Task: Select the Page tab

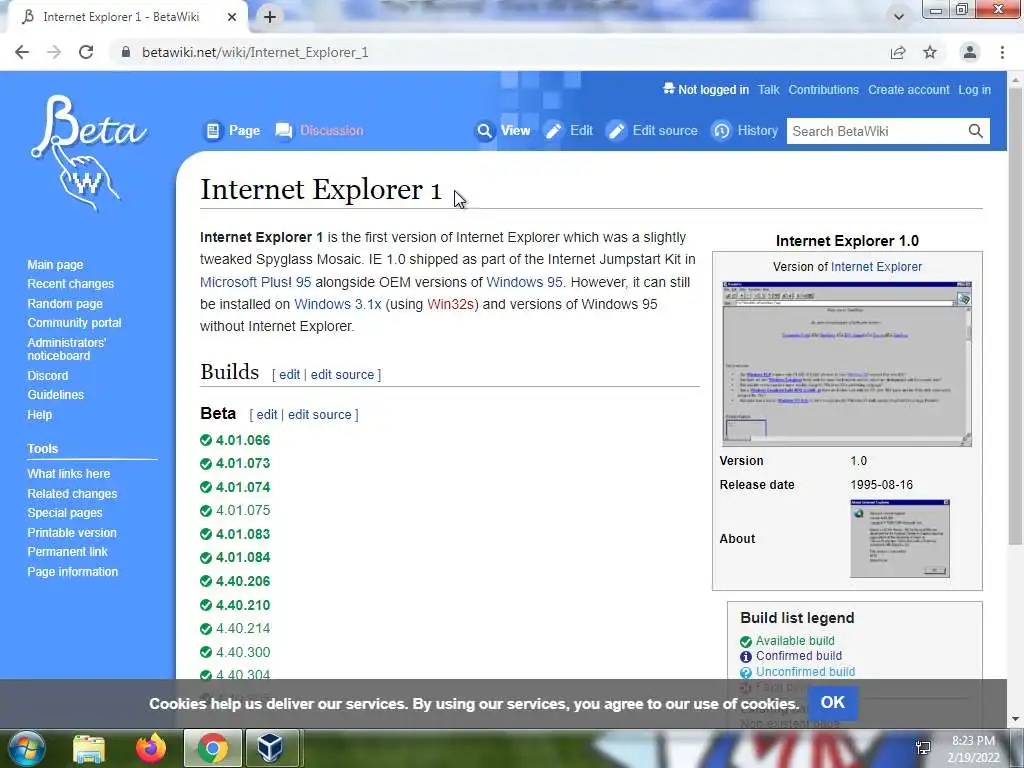Action: coord(232,131)
